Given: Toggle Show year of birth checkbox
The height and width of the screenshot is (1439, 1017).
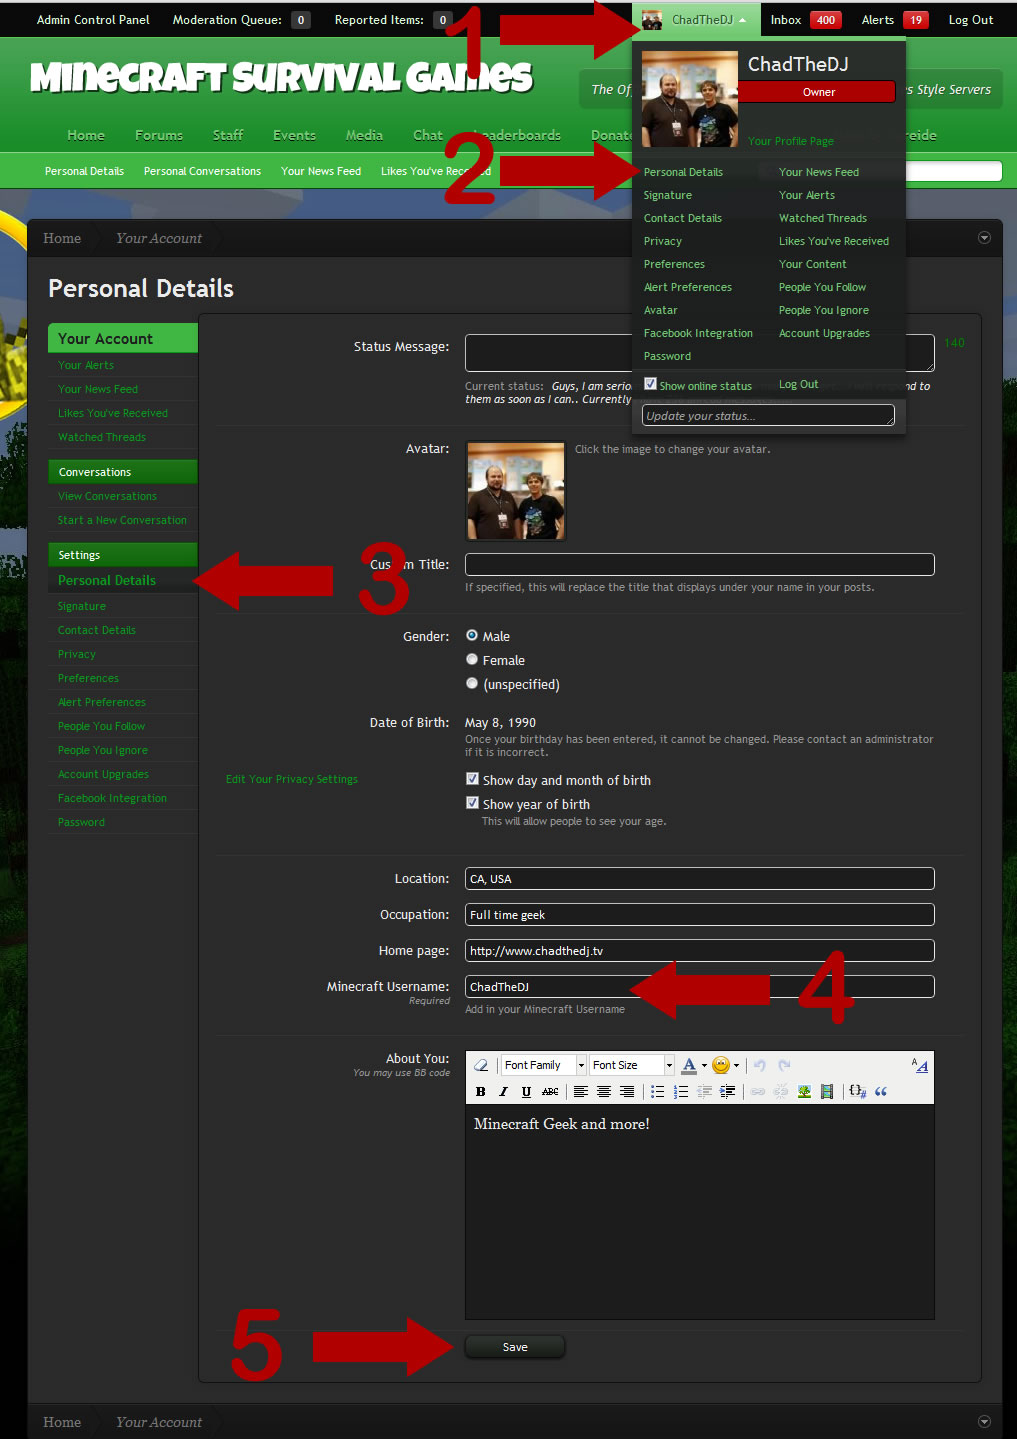Looking at the screenshot, I should pyautogui.click(x=472, y=803).
